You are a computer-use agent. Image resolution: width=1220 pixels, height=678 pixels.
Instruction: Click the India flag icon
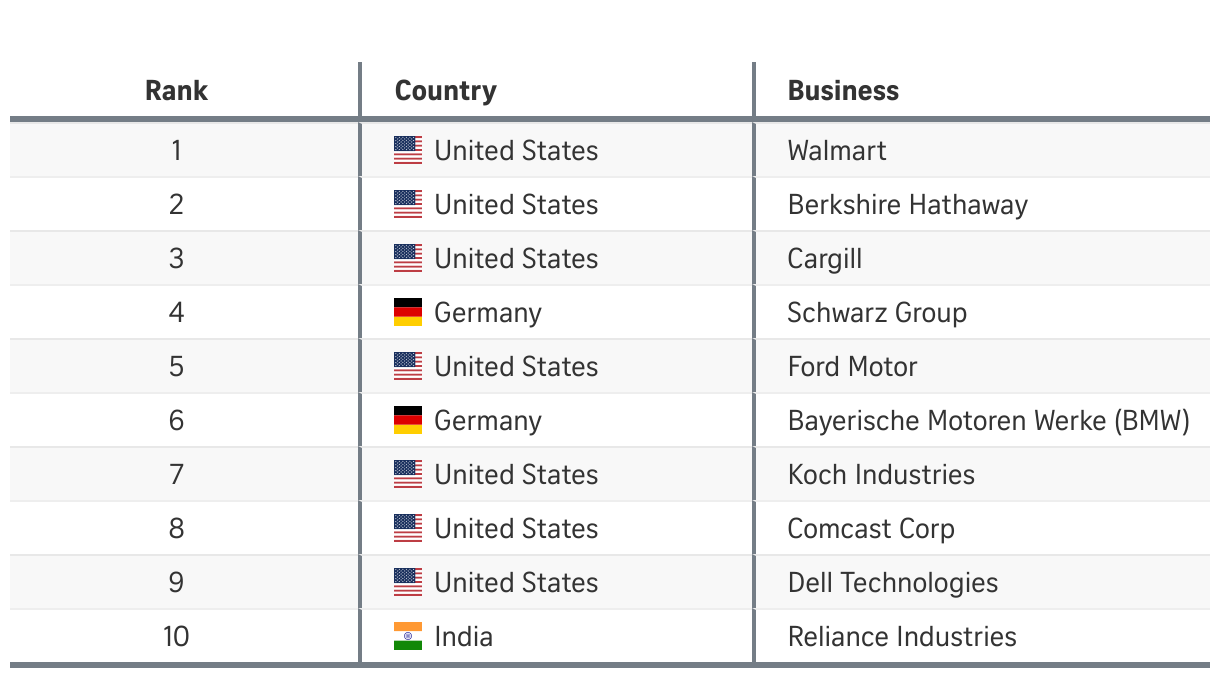[x=408, y=637]
